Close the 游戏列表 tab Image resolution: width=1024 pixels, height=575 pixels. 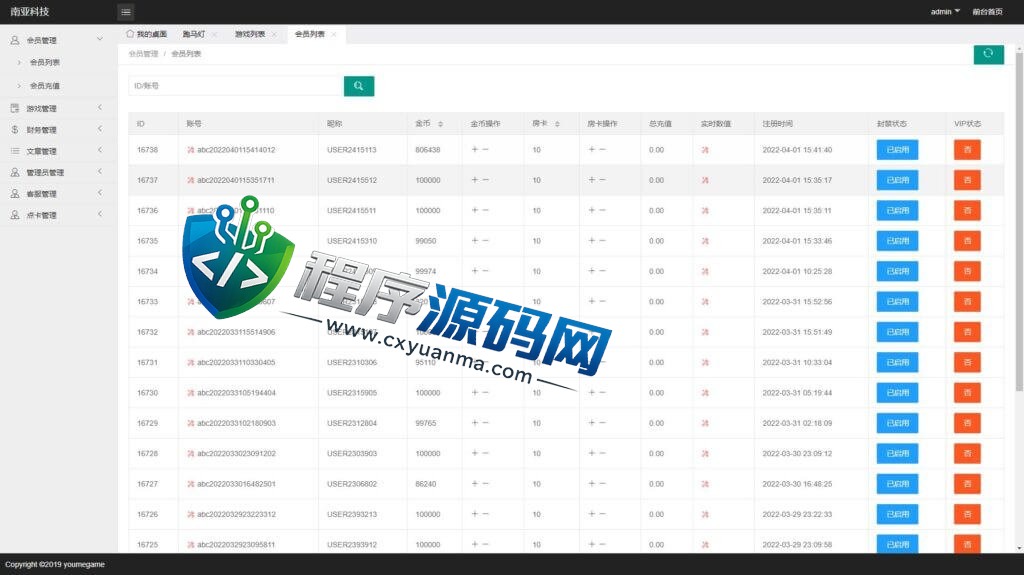274,35
